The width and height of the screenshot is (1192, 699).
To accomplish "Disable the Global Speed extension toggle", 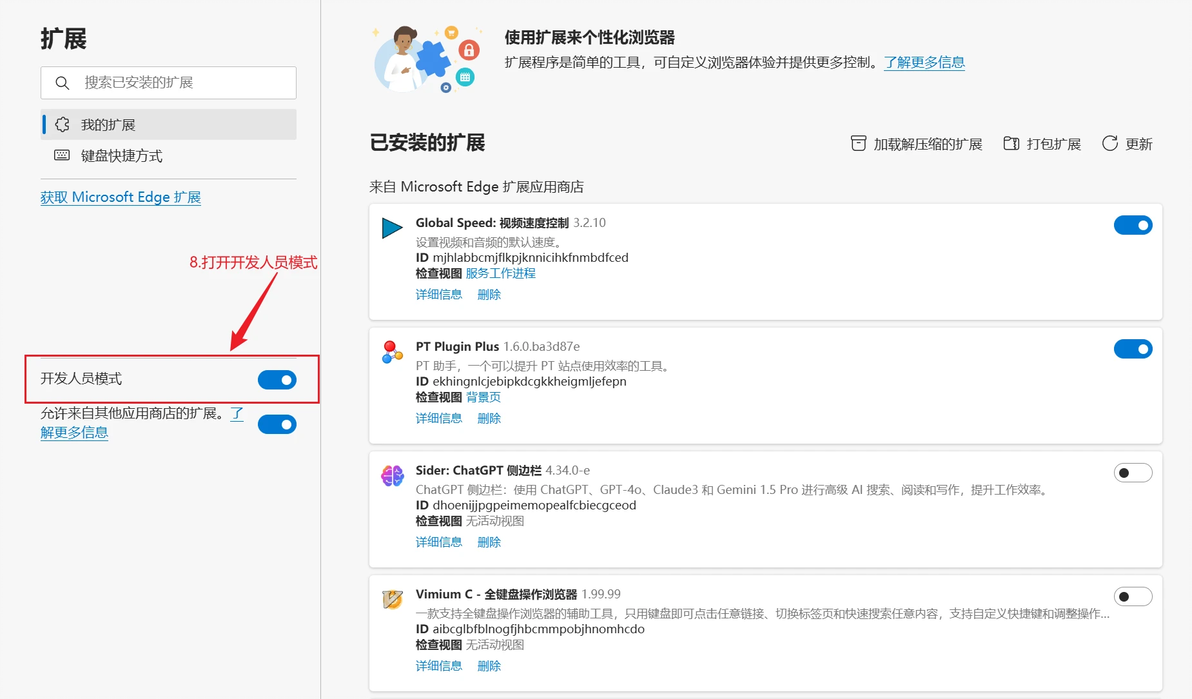I will click(1133, 225).
